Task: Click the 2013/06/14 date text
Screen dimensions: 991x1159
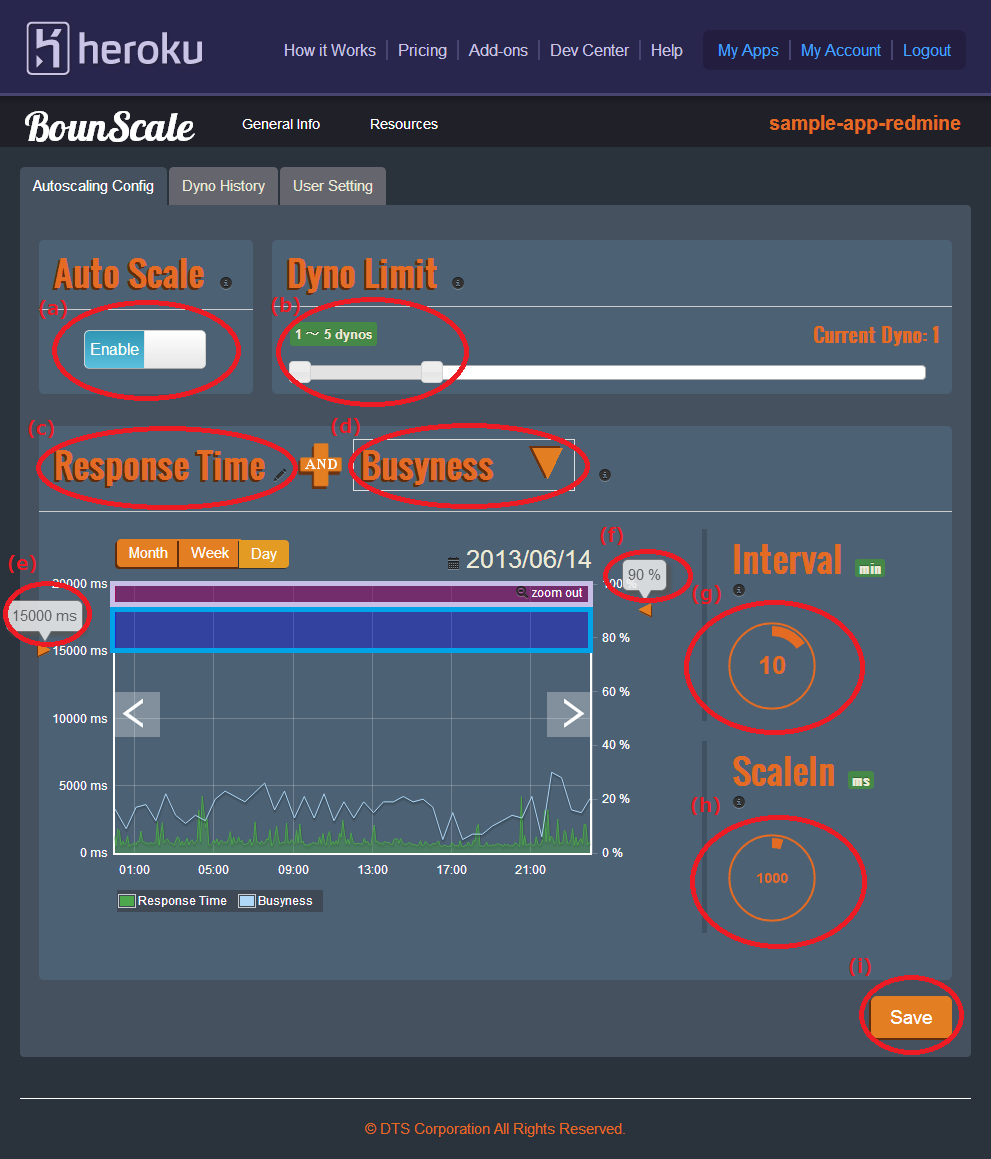Action: click(x=528, y=560)
